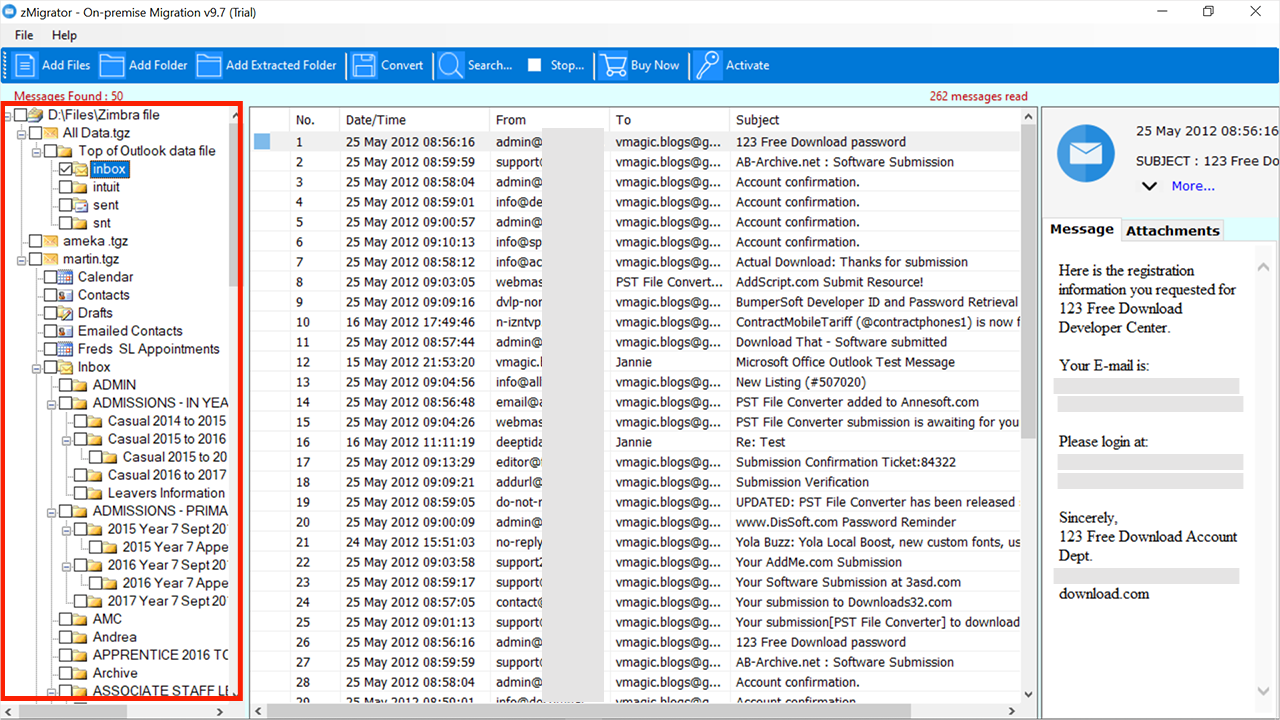
Task: Select the Microsoft Office Outlook Test Message row
Action: [635, 362]
